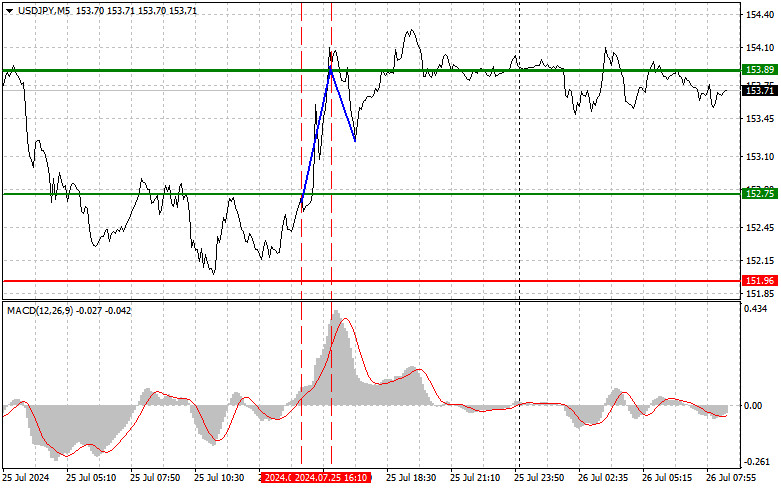Click the 153.10 price scale value
The height and width of the screenshot is (489, 781).
coord(760,156)
